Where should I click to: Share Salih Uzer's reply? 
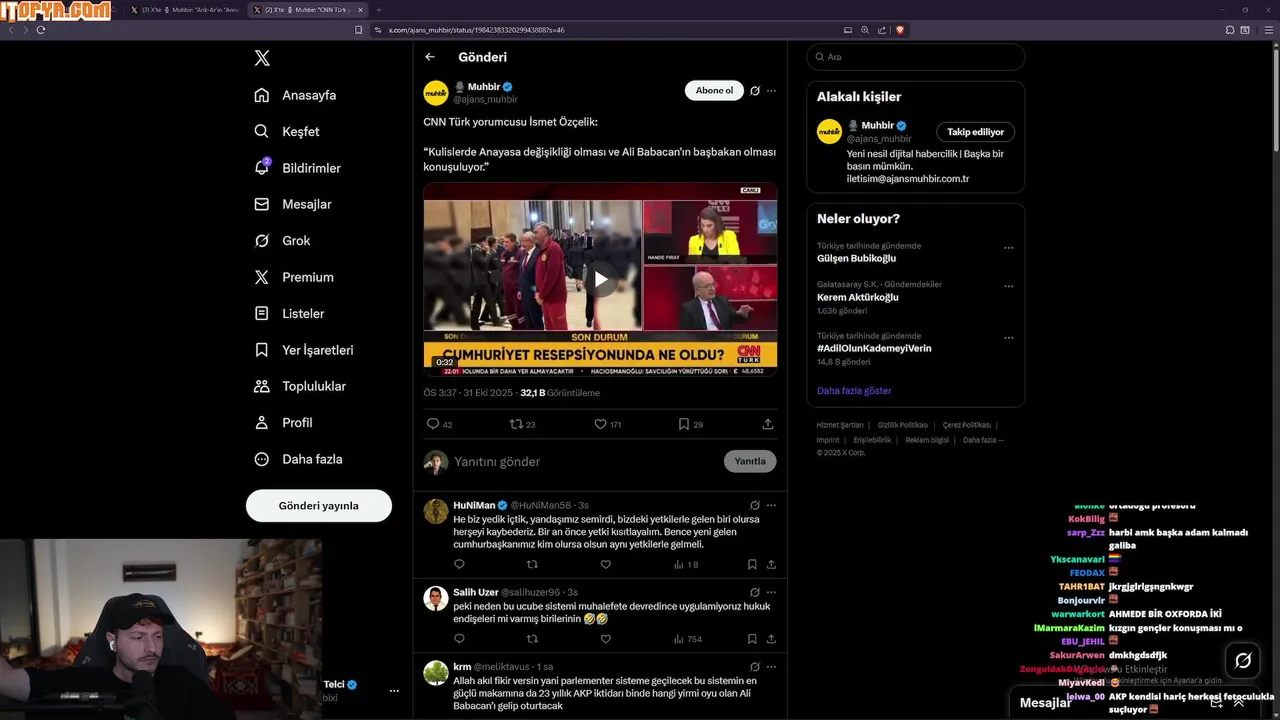coord(771,639)
